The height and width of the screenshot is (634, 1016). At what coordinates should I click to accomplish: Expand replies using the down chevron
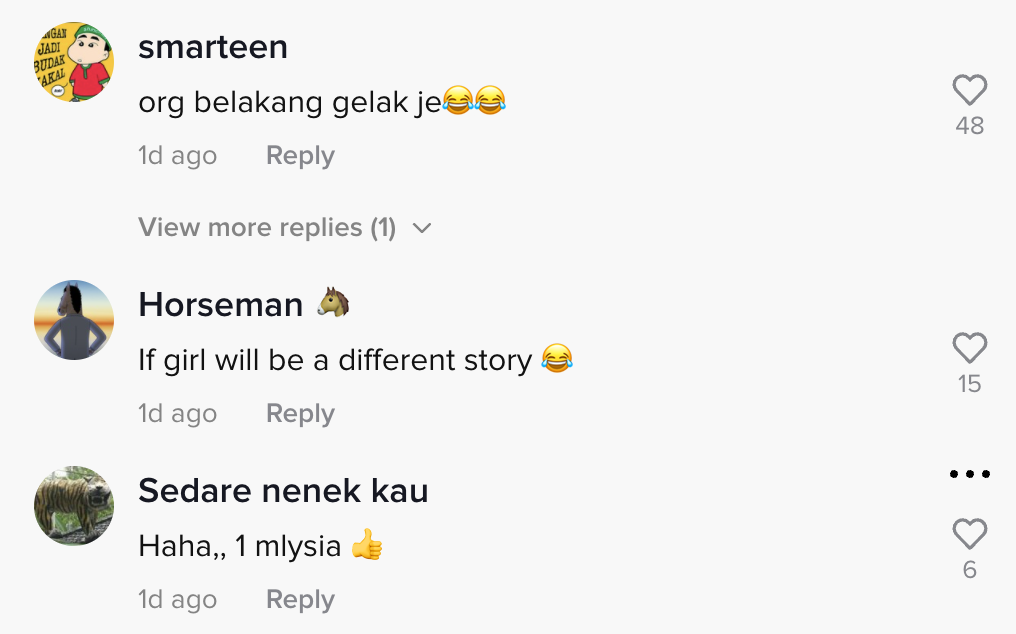pyautogui.click(x=422, y=228)
